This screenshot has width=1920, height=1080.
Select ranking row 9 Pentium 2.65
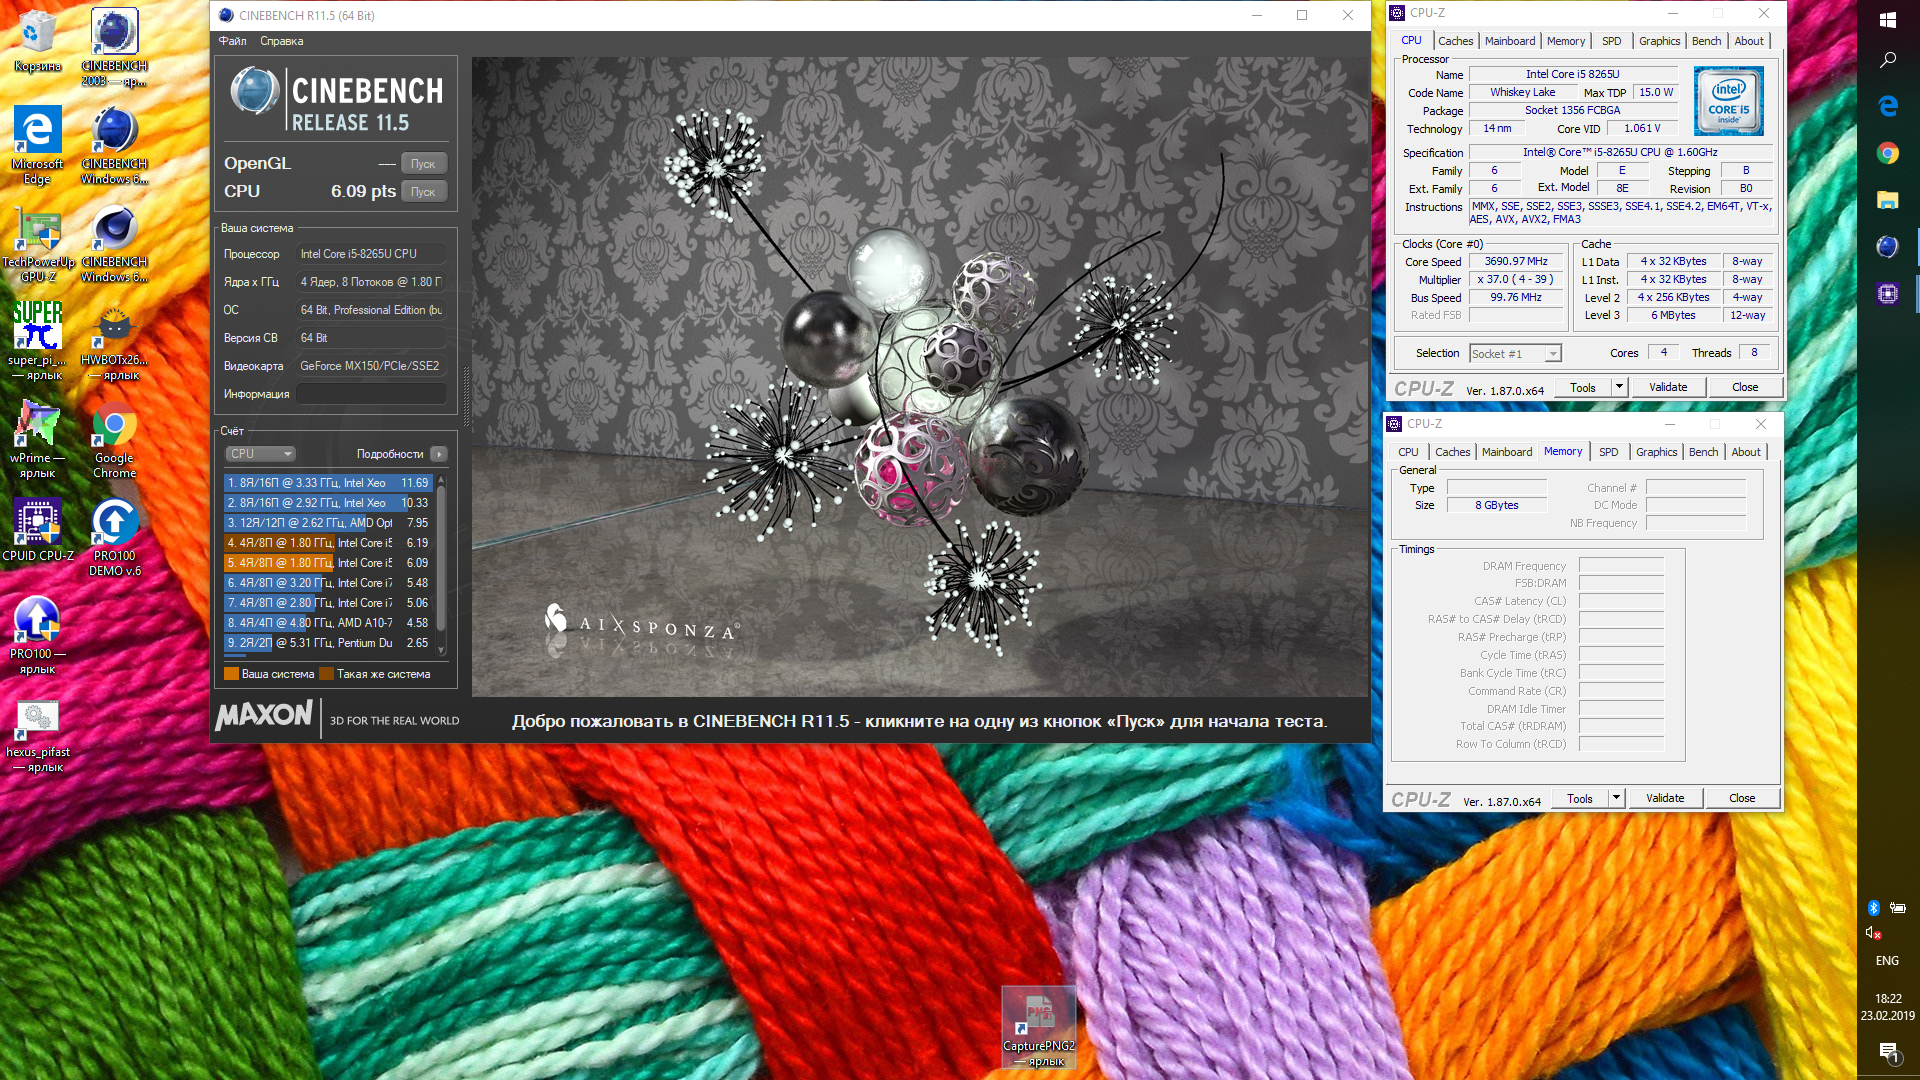tap(328, 643)
